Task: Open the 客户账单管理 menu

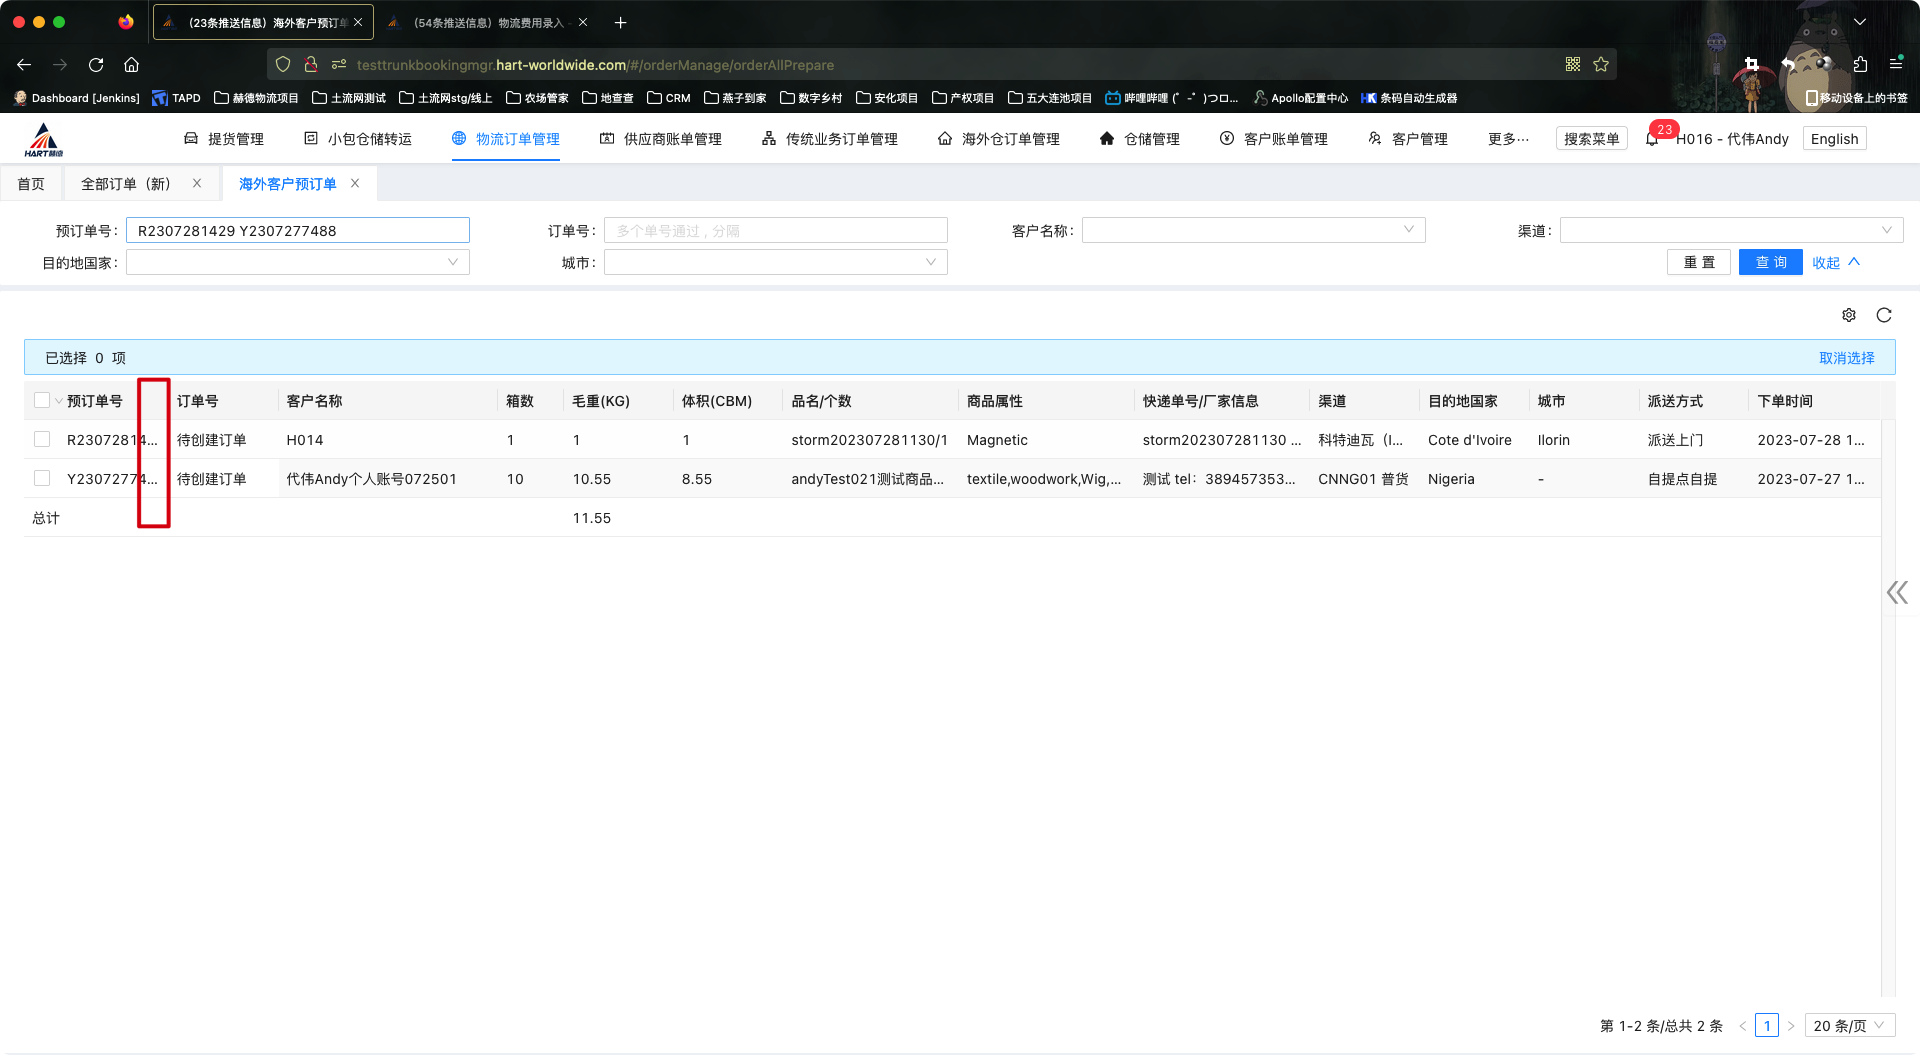Action: 1274,139
